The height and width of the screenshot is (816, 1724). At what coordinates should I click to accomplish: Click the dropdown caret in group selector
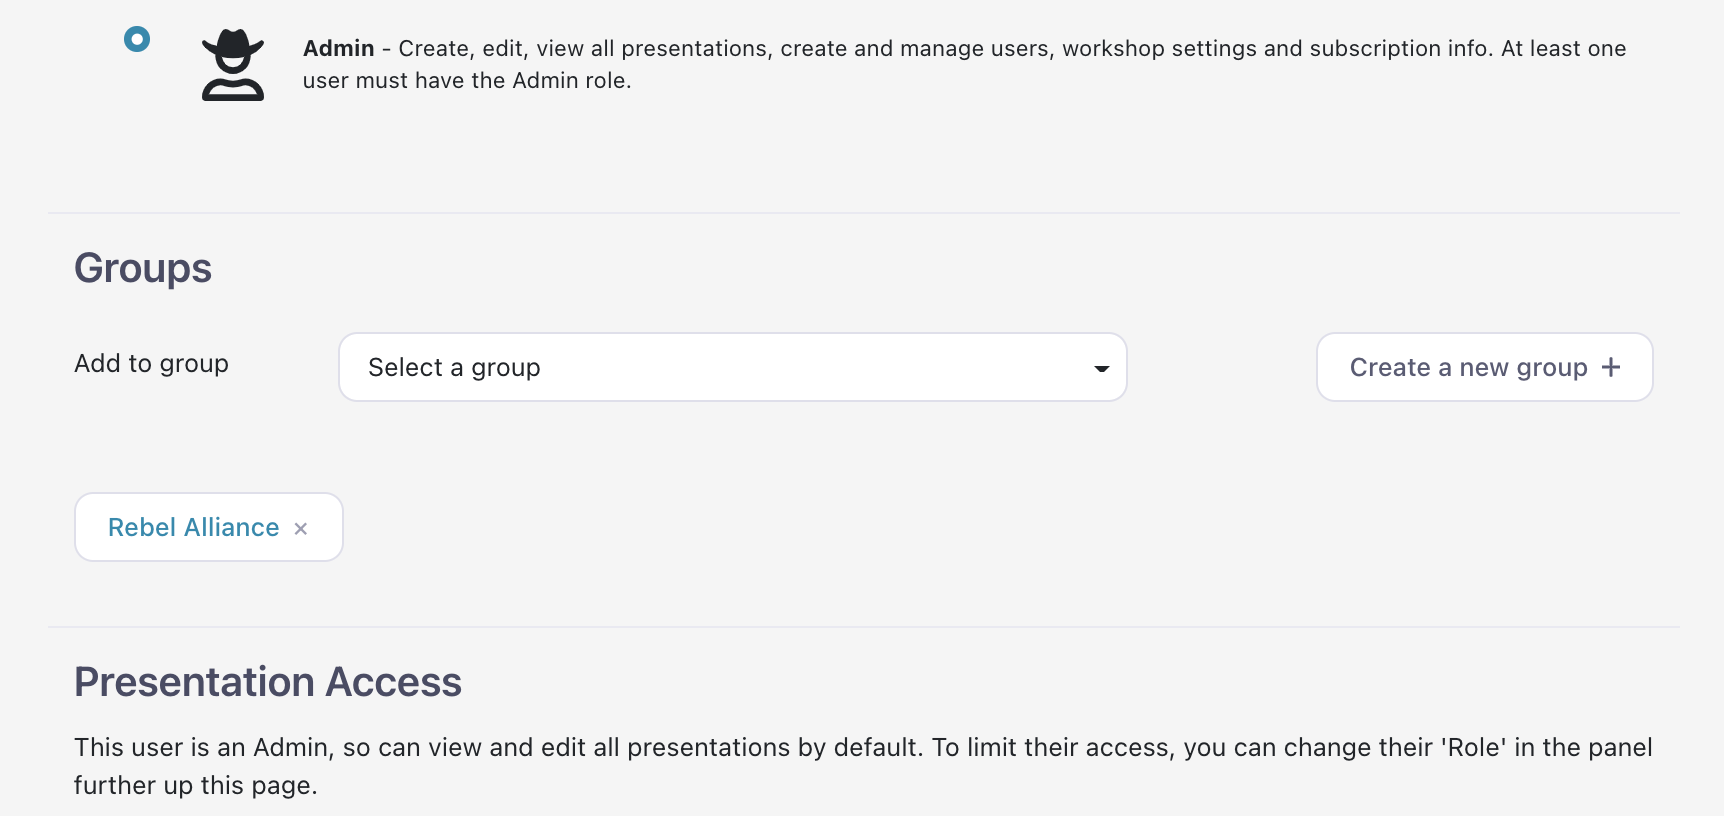tap(1101, 368)
